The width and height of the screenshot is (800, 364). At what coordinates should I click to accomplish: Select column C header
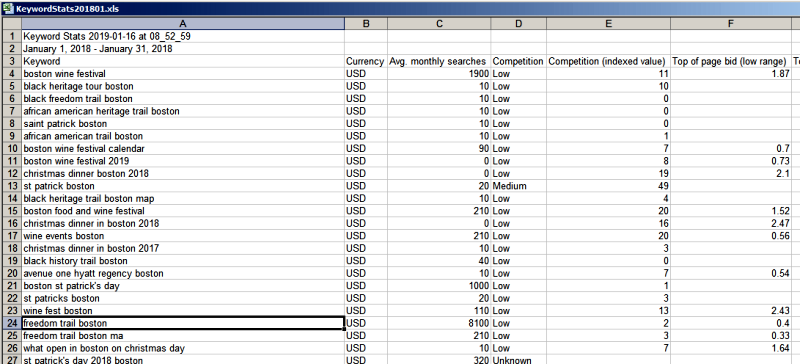(x=439, y=24)
